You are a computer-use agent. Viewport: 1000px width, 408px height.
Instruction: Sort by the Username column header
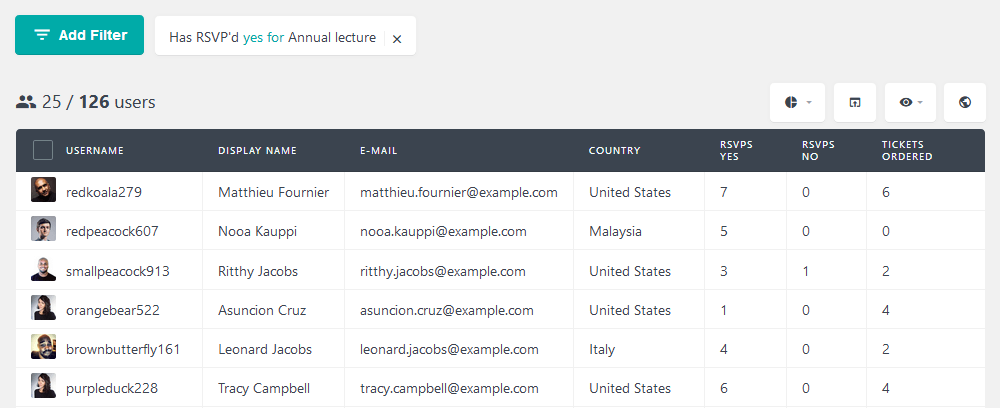tap(94, 151)
